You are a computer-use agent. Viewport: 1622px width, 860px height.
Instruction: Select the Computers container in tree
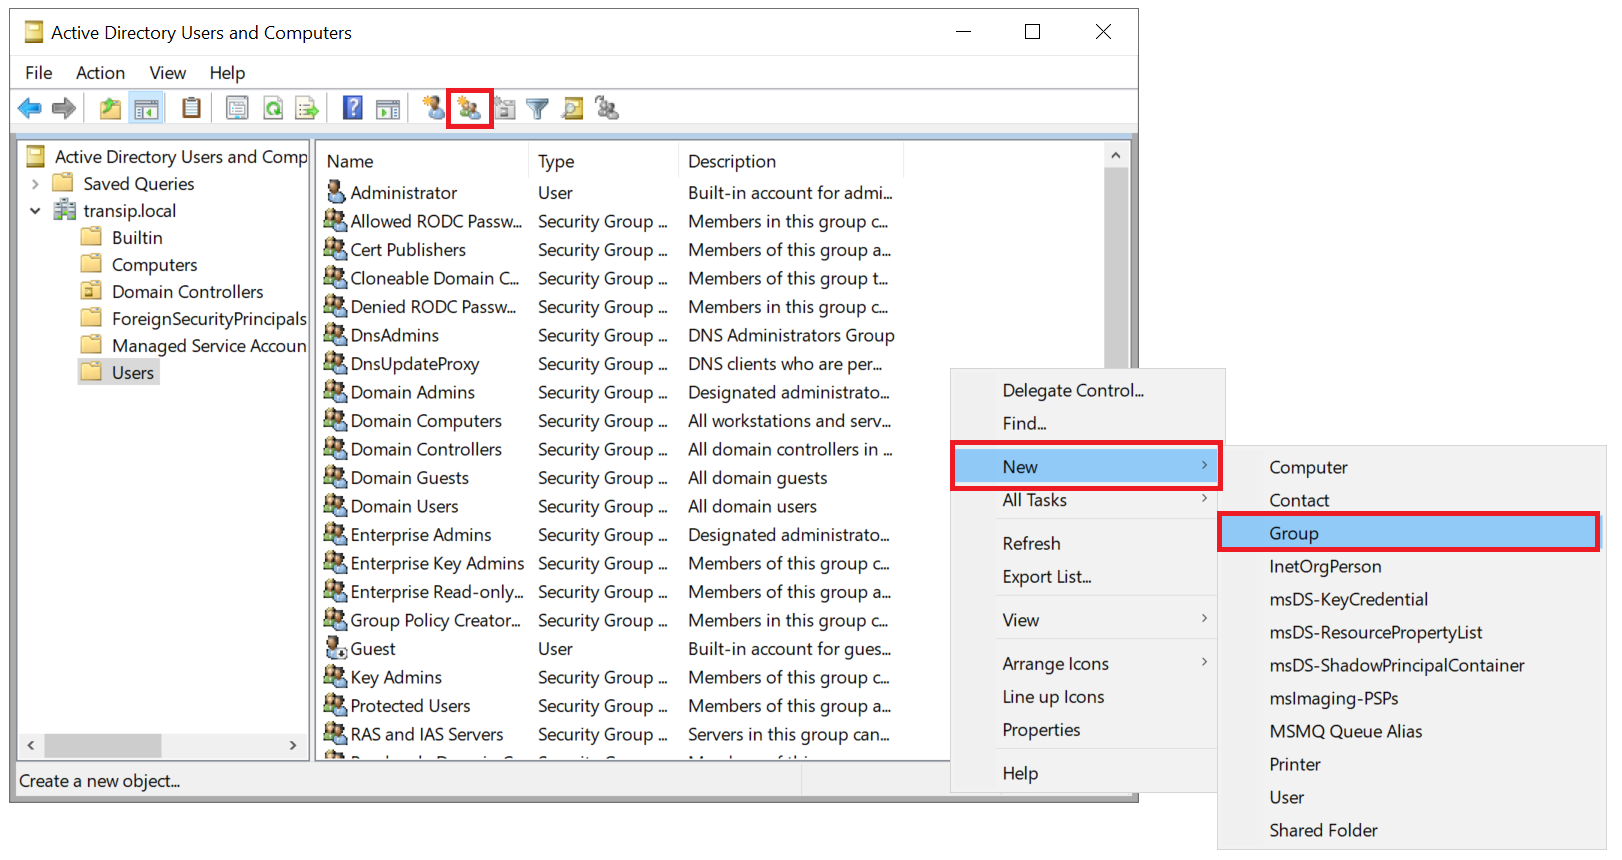tap(154, 265)
